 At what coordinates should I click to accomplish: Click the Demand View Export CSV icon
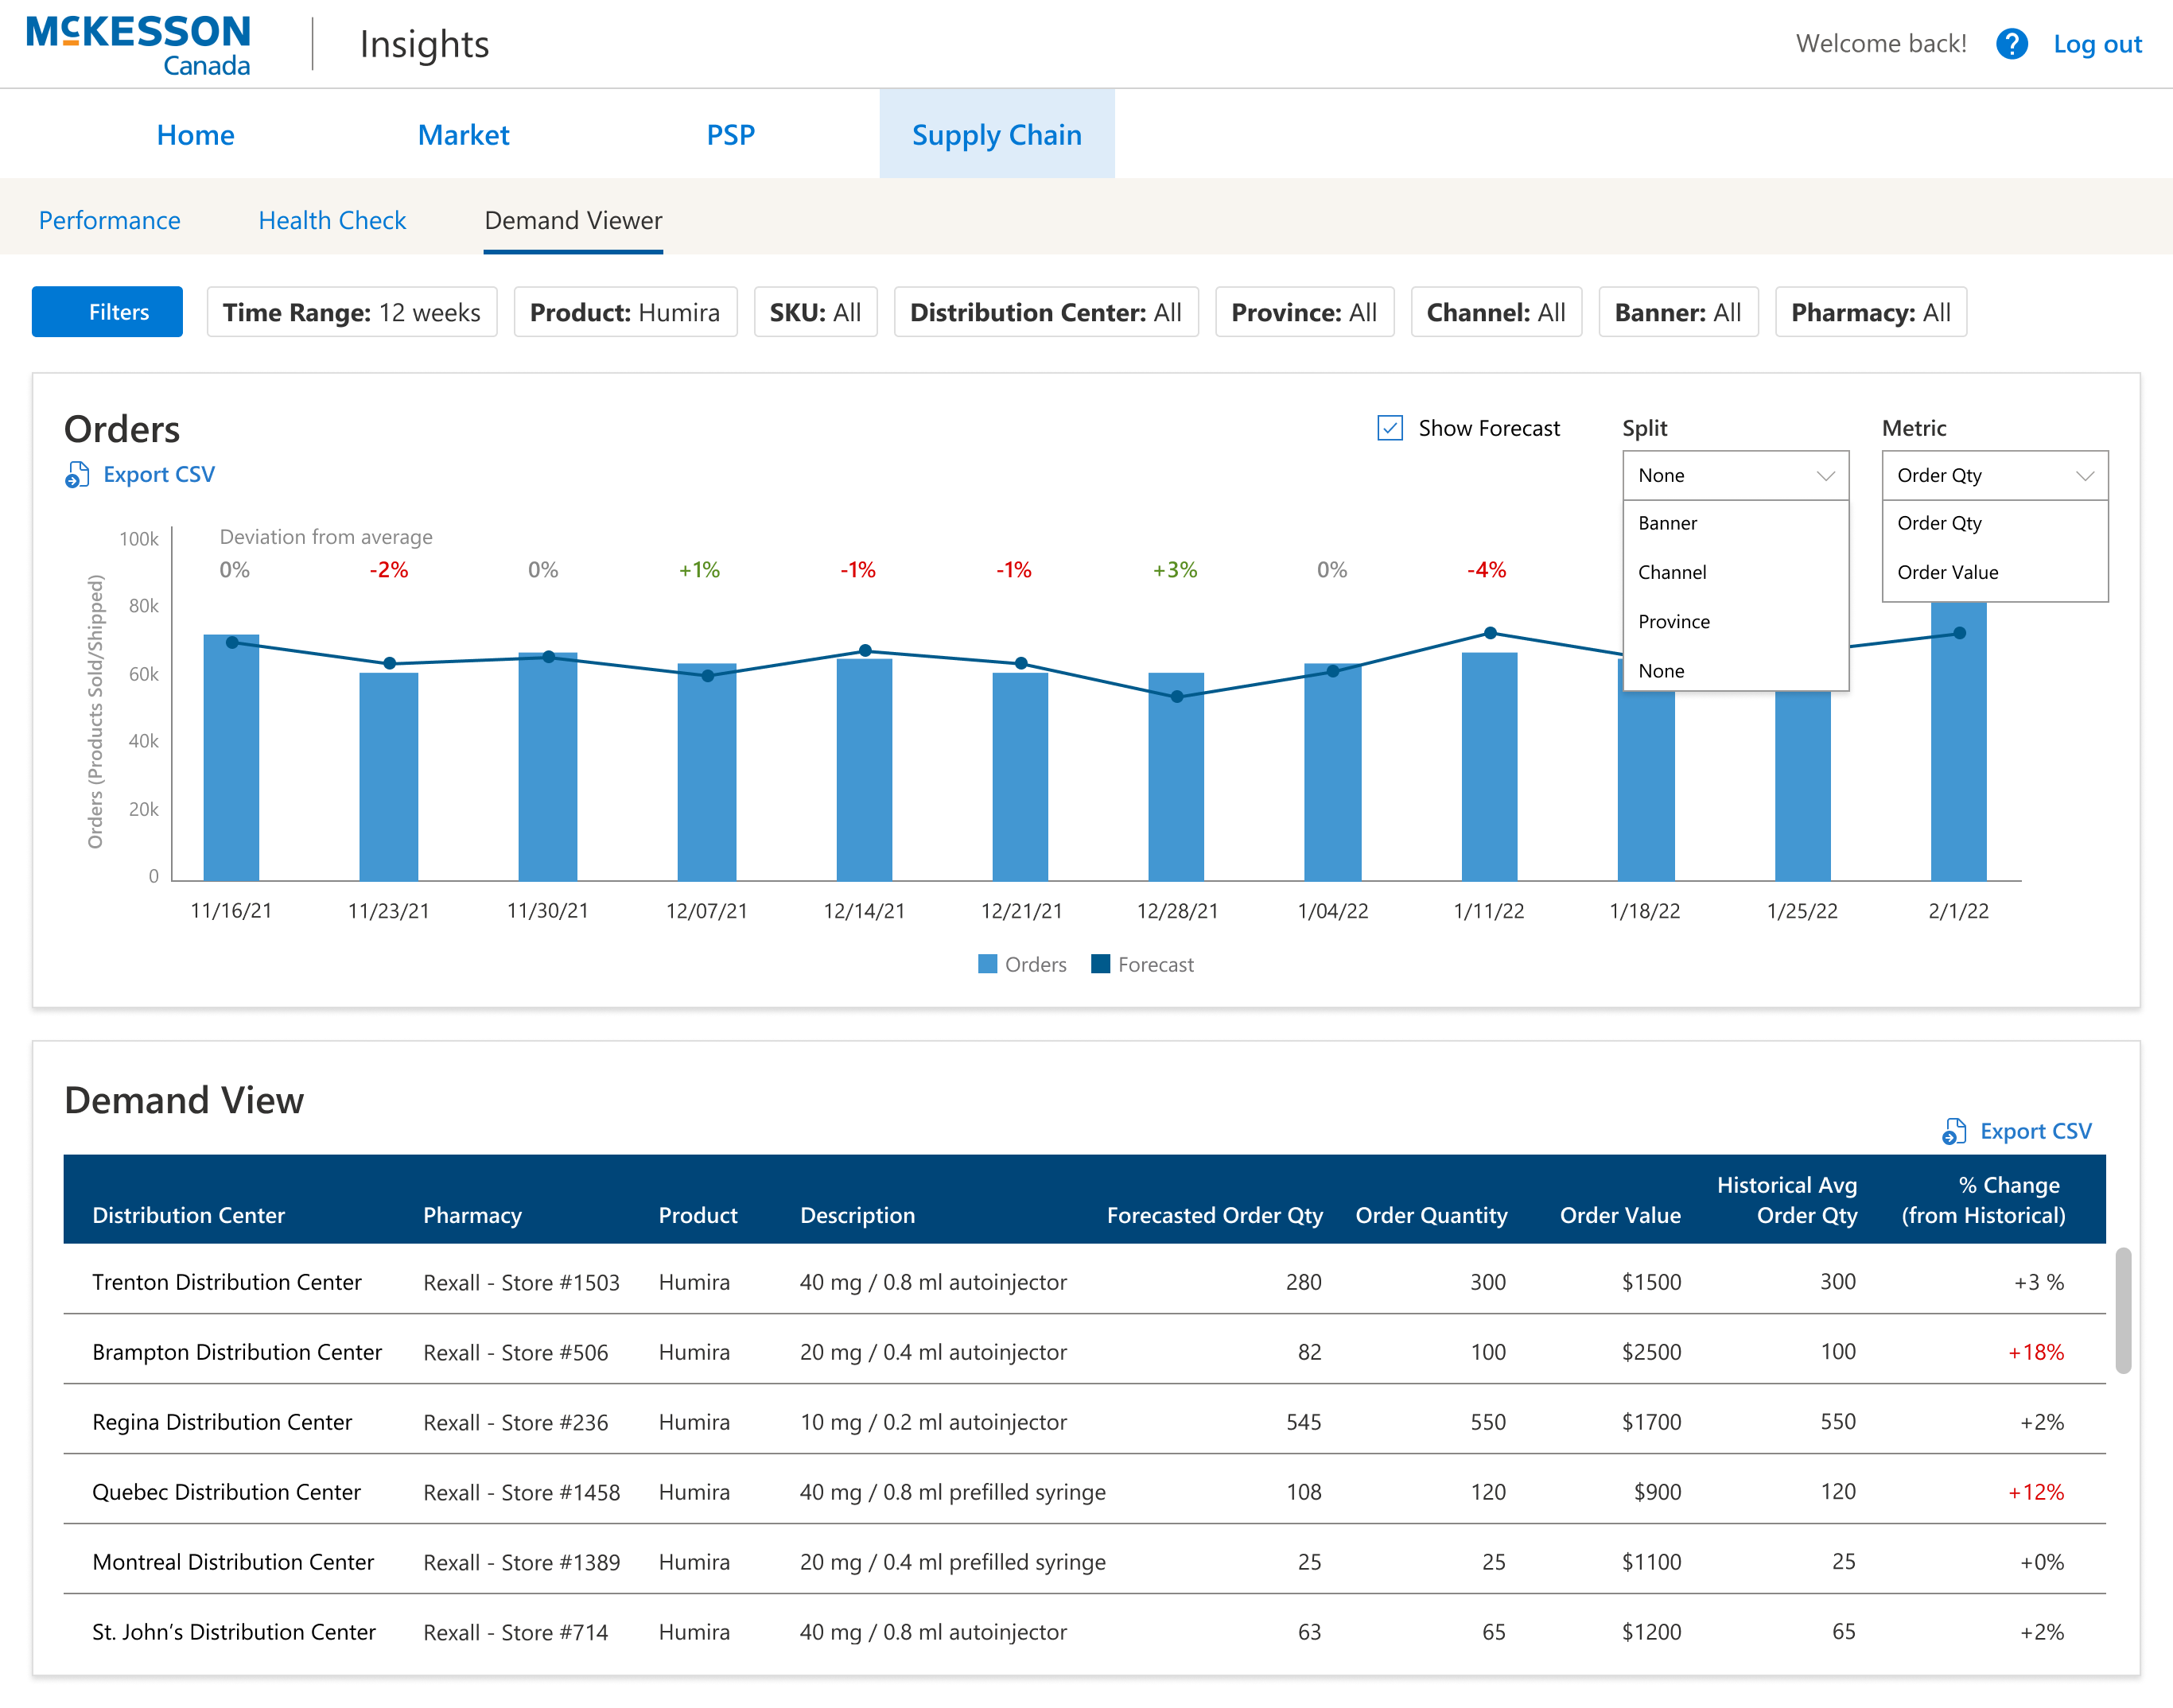pos(1953,1131)
